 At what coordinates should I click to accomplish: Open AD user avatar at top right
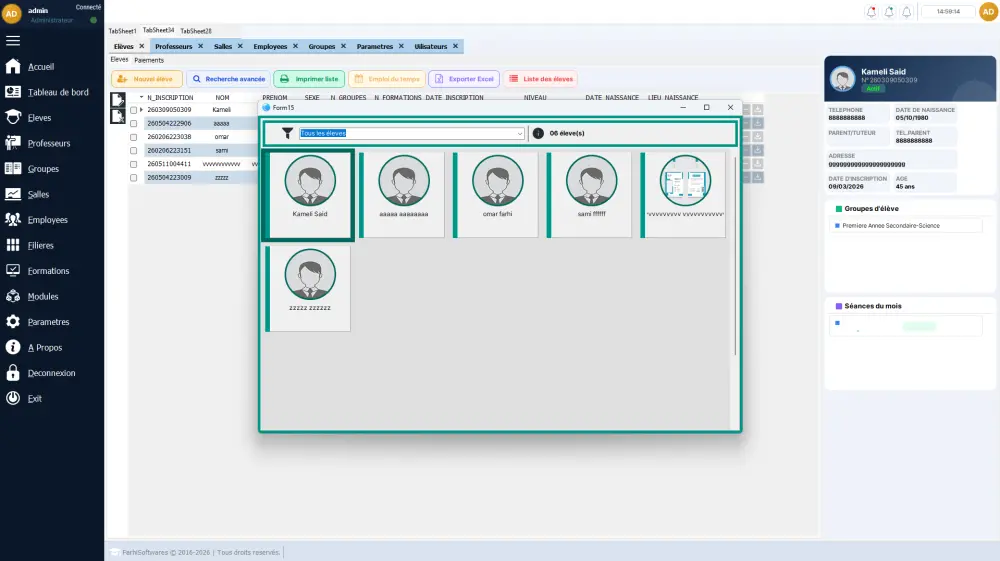coord(989,11)
